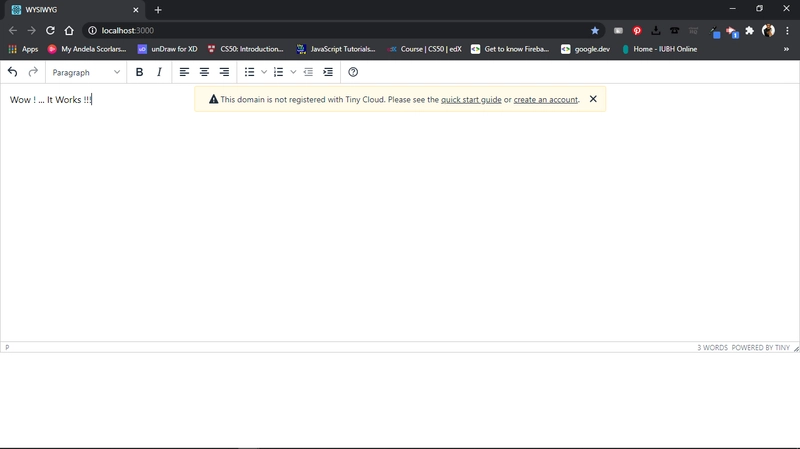Increase indent of paragraph
Image resolution: width=800 pixels, height=449 pixels.
click(x=328, y=72)
